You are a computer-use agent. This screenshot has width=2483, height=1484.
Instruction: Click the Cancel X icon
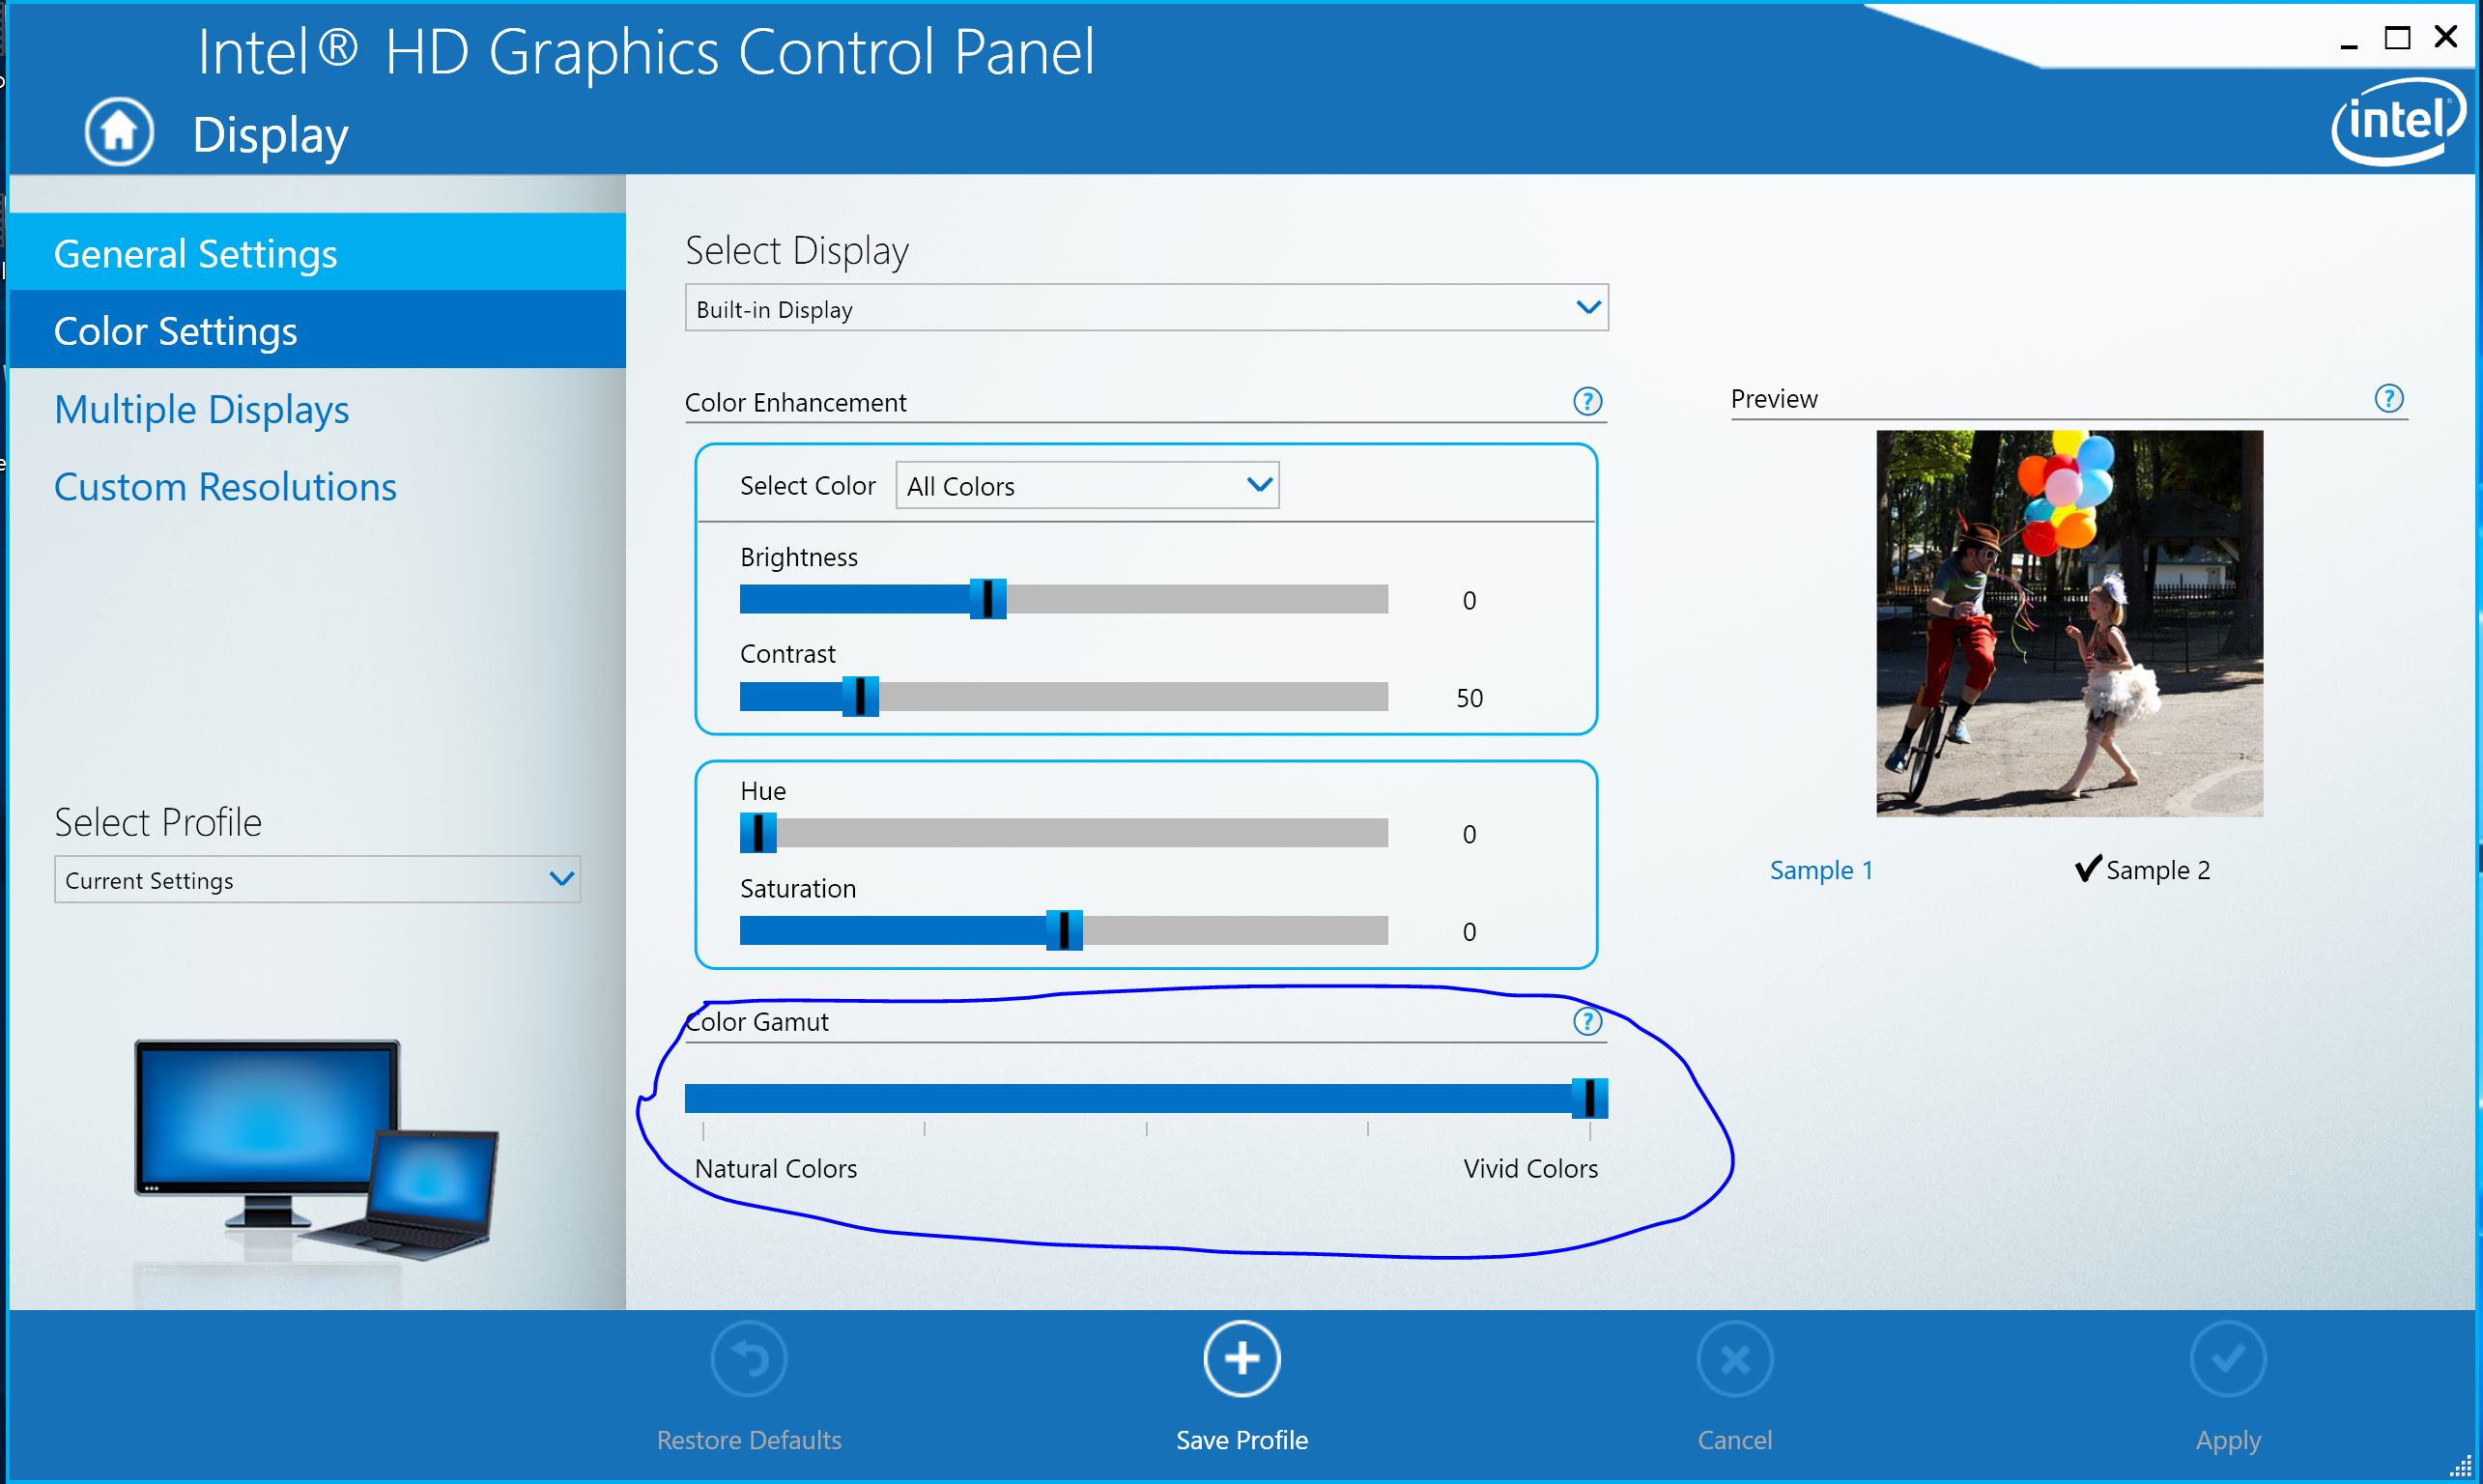coord(1735,1359)
